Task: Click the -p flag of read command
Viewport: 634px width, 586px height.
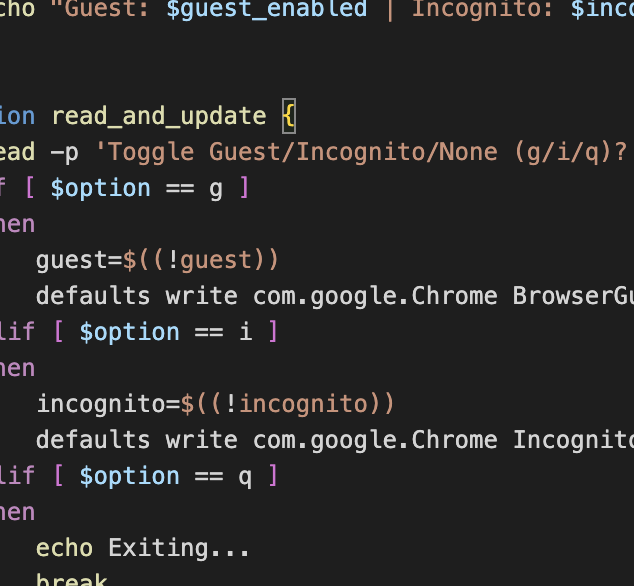Action: point(65,152)
